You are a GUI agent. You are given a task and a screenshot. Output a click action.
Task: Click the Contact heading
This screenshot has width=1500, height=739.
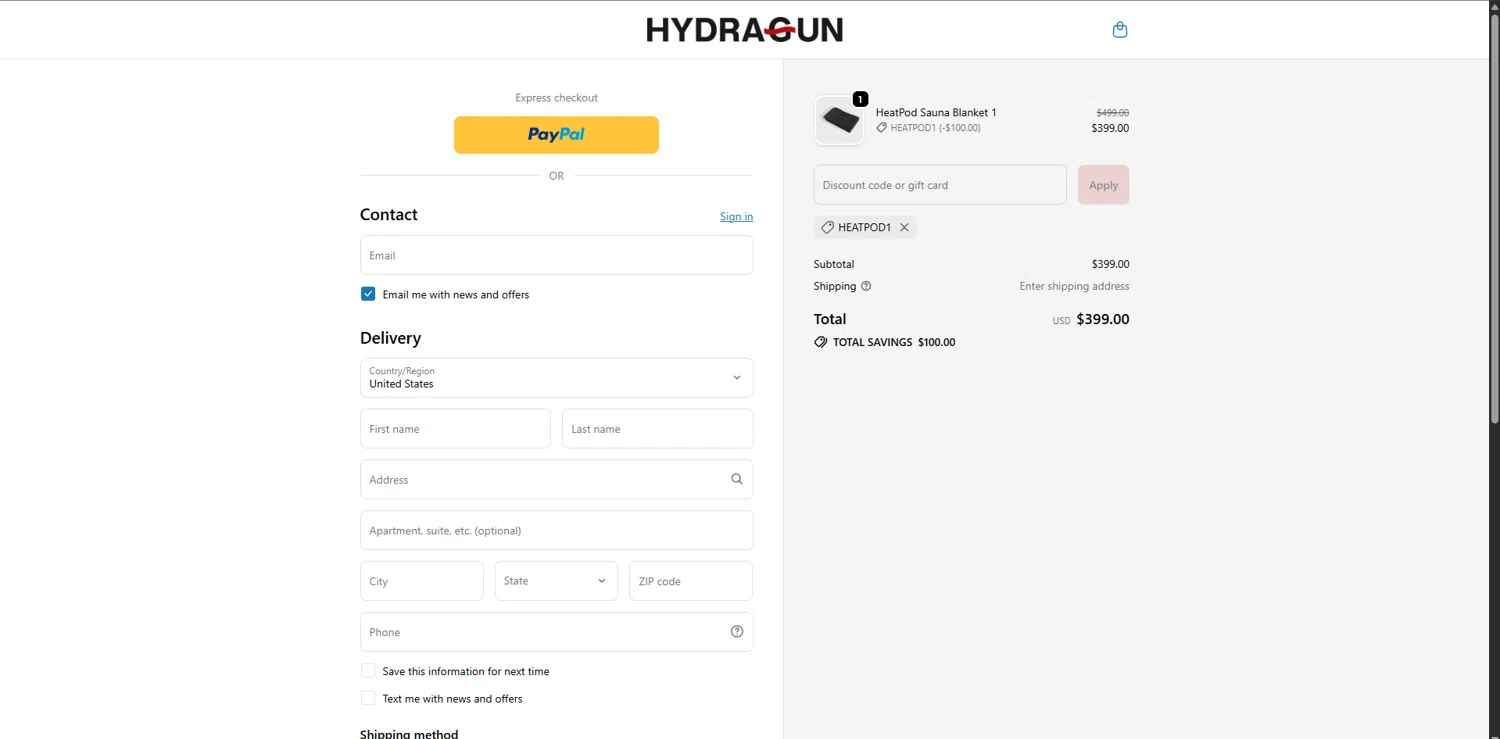pos(389,215)
